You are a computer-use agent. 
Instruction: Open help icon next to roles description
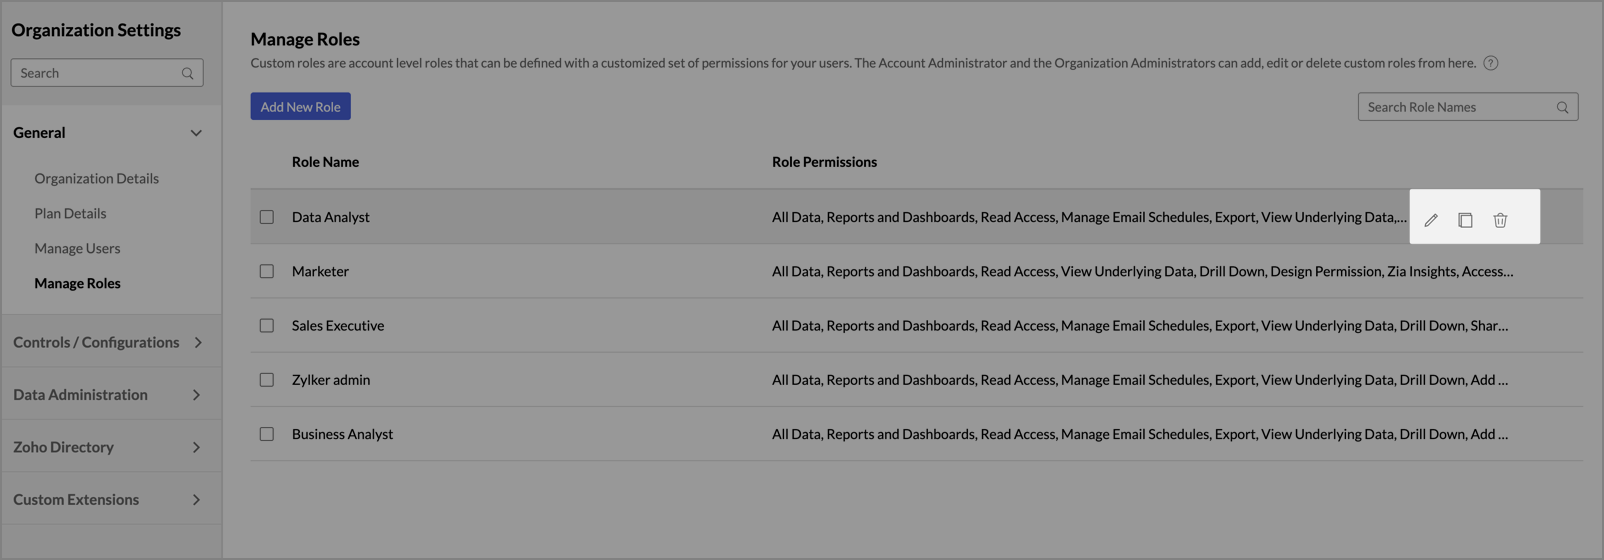[1491, 63]
